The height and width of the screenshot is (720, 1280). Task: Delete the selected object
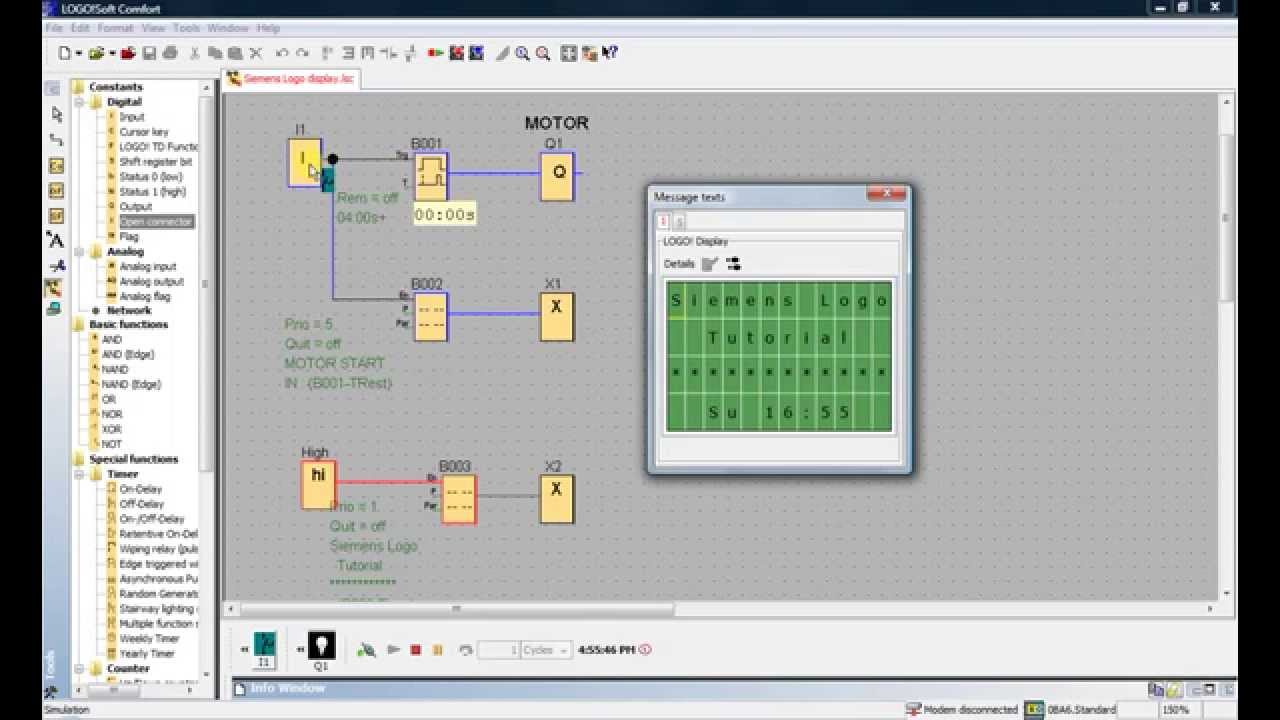click(x=255, y=53)
